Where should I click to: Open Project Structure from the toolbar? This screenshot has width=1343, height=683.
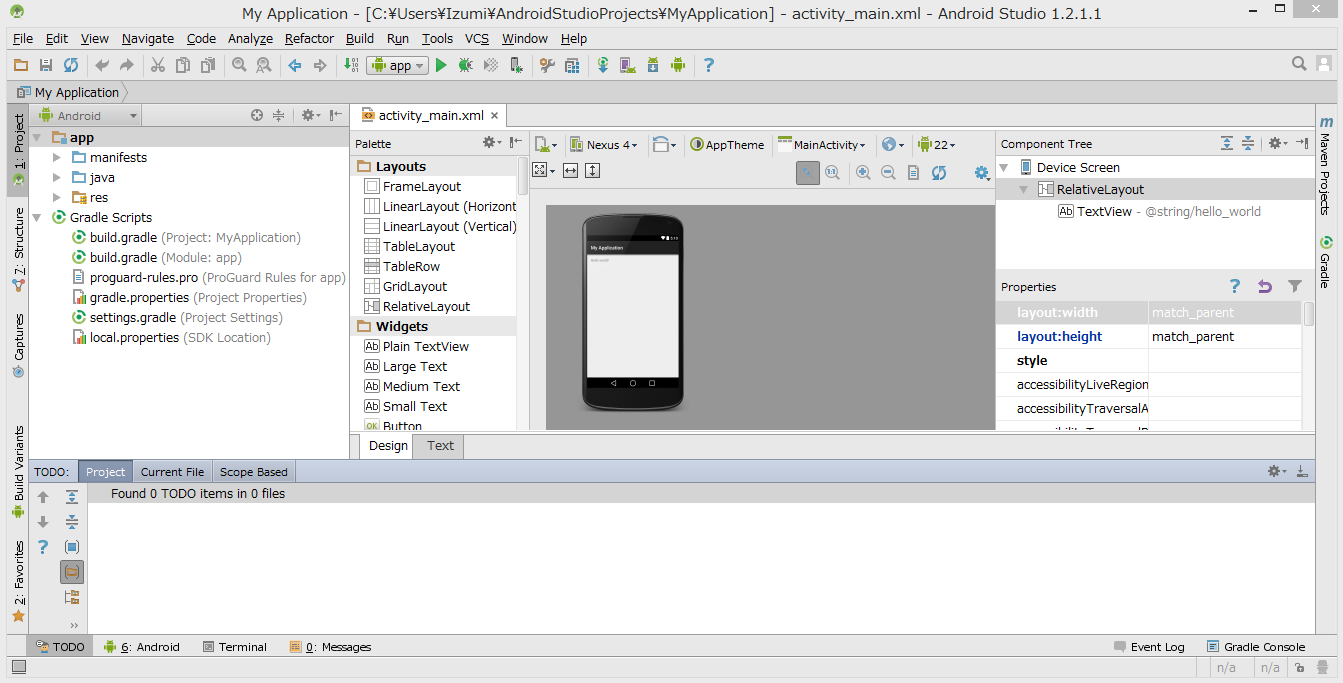coord(572,65)
